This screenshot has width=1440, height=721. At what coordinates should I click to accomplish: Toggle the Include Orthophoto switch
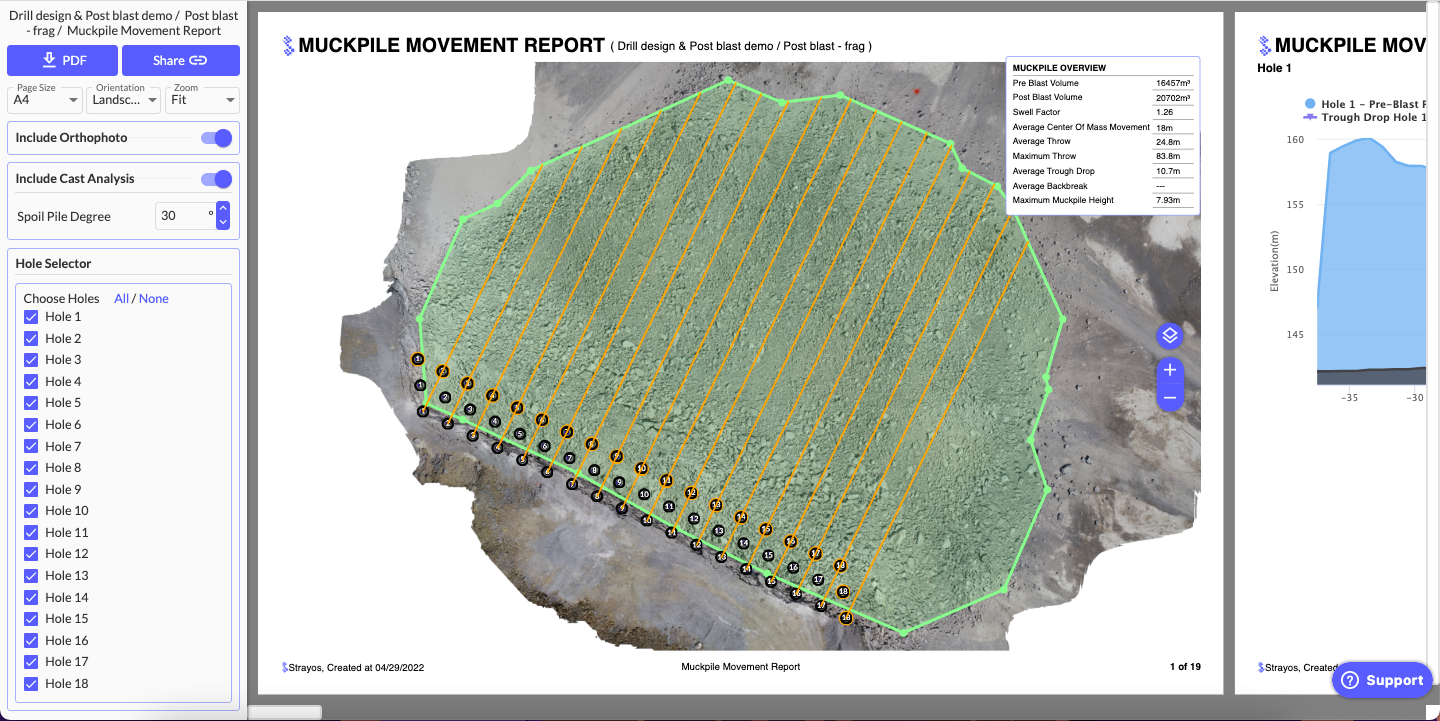pyautogui.click(x=216, y=138)
